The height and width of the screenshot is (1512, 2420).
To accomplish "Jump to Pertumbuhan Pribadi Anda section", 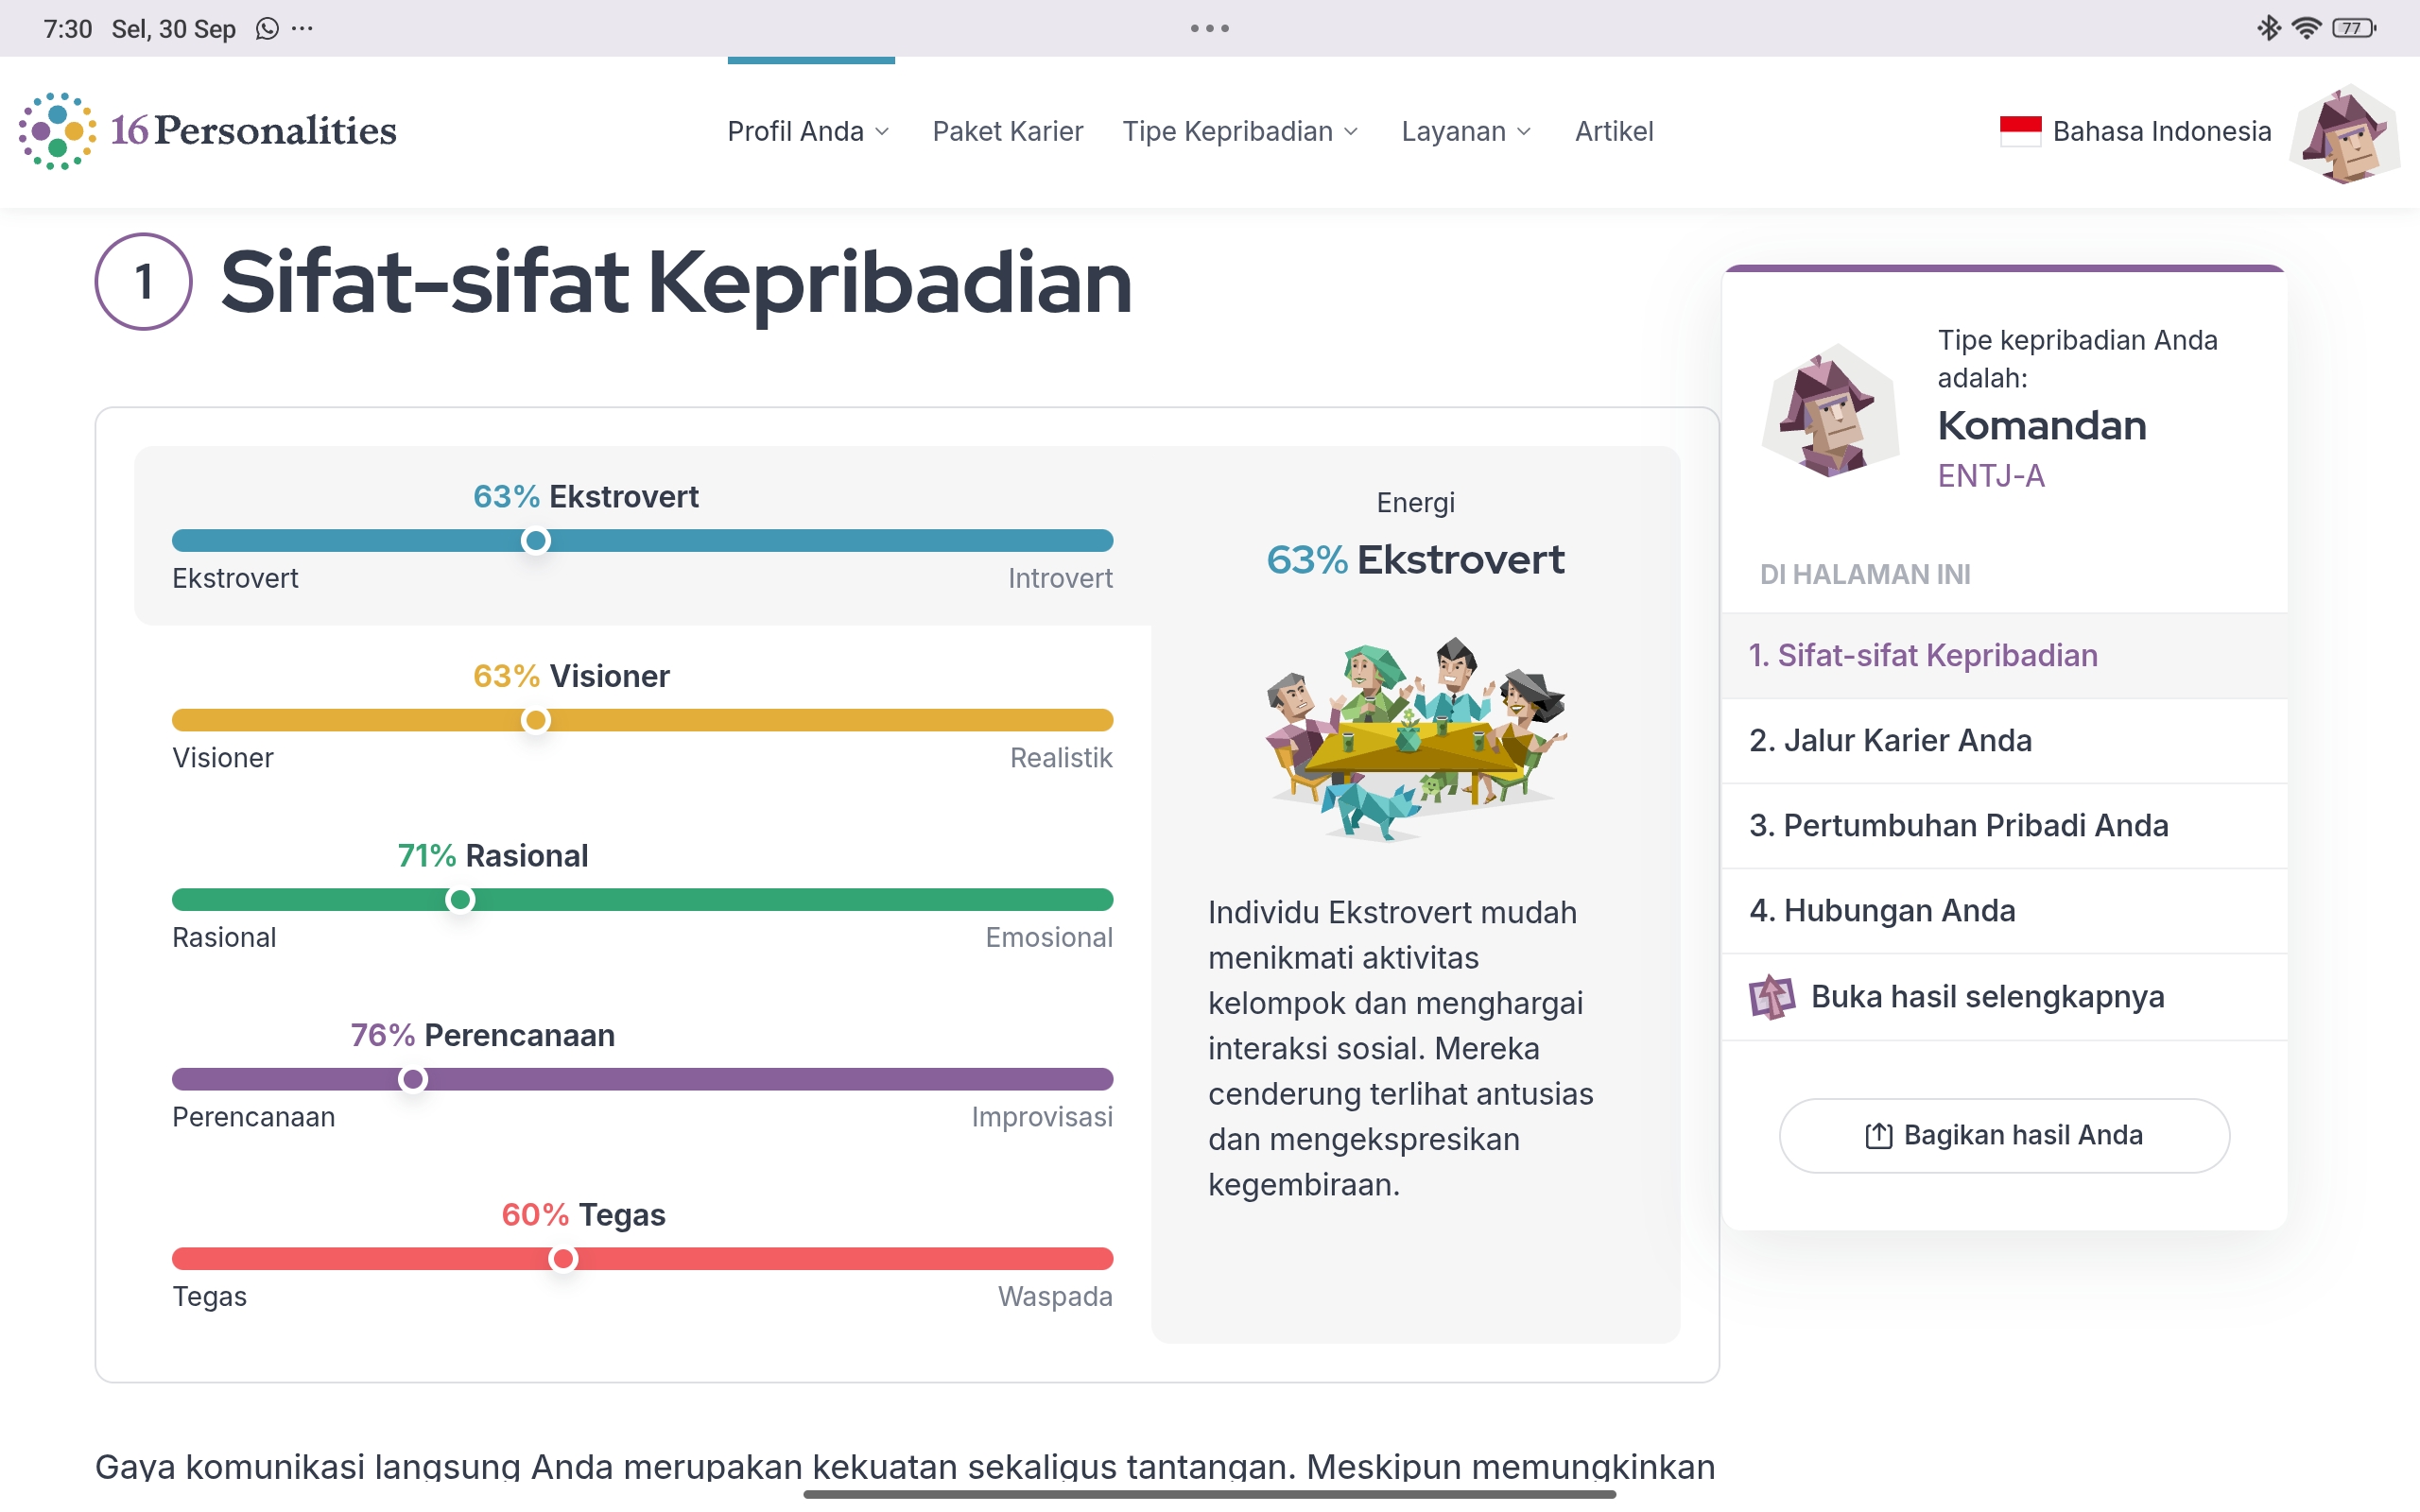I will tap(1958, 825).
